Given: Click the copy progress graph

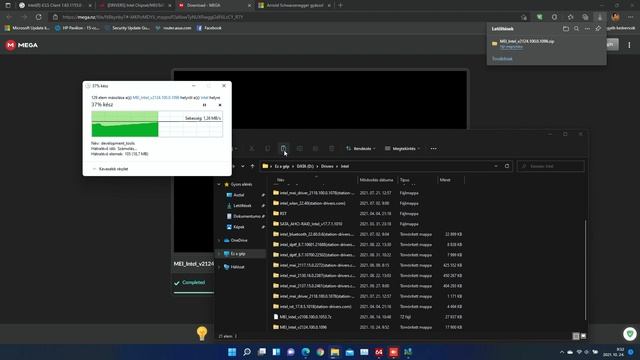Looking at the screenshot, I should coord(157,124).
